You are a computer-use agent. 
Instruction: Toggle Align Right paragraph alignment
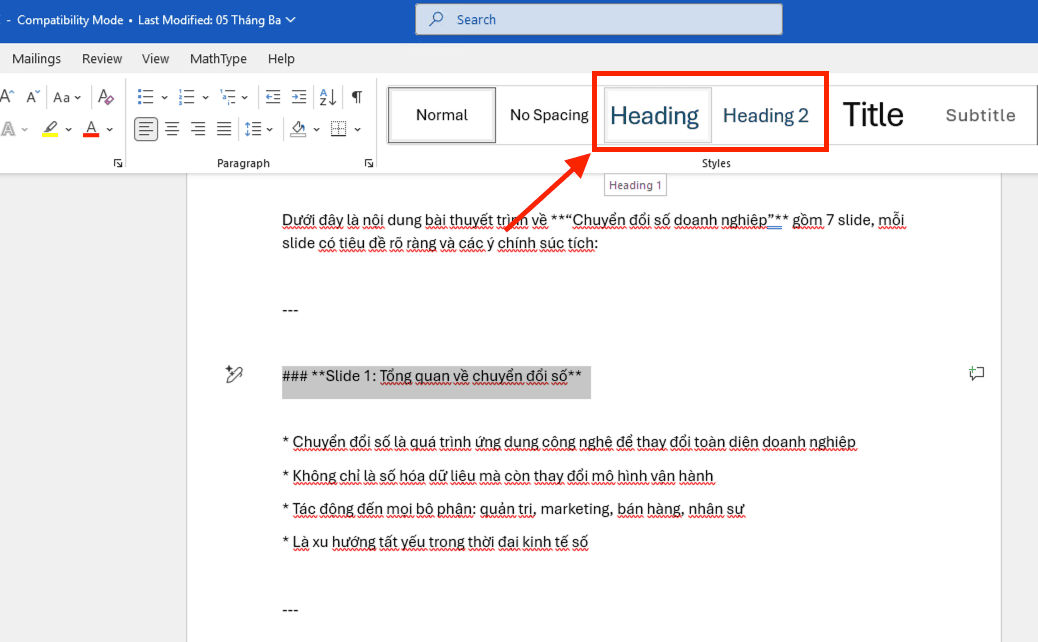pos(198,129)
